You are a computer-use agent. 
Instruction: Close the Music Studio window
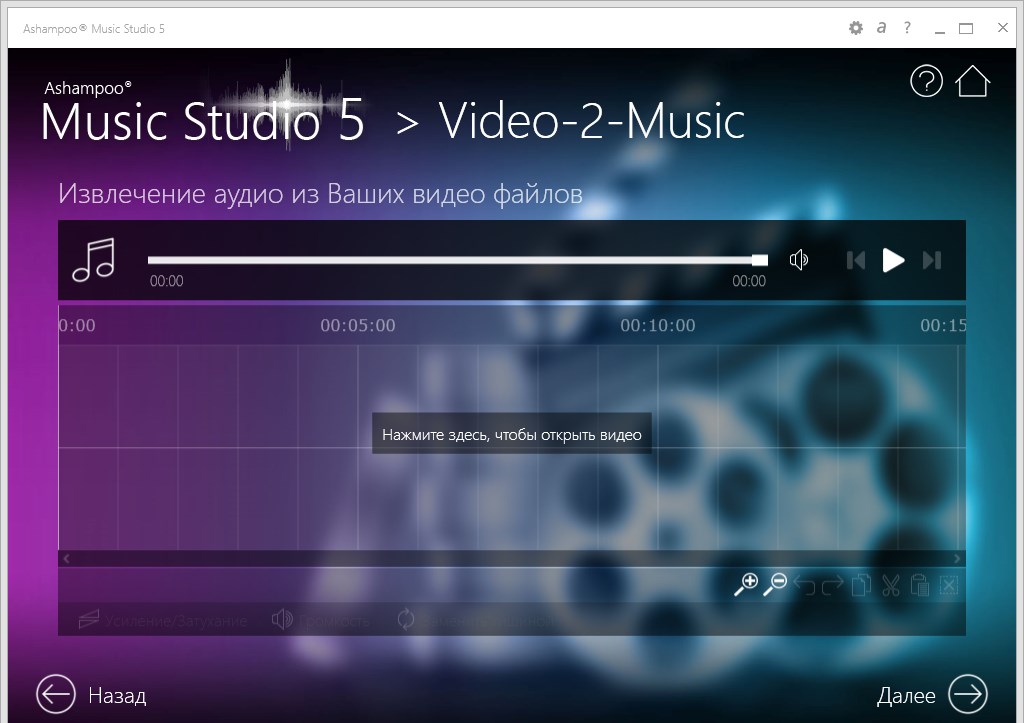click(1003, 27)
